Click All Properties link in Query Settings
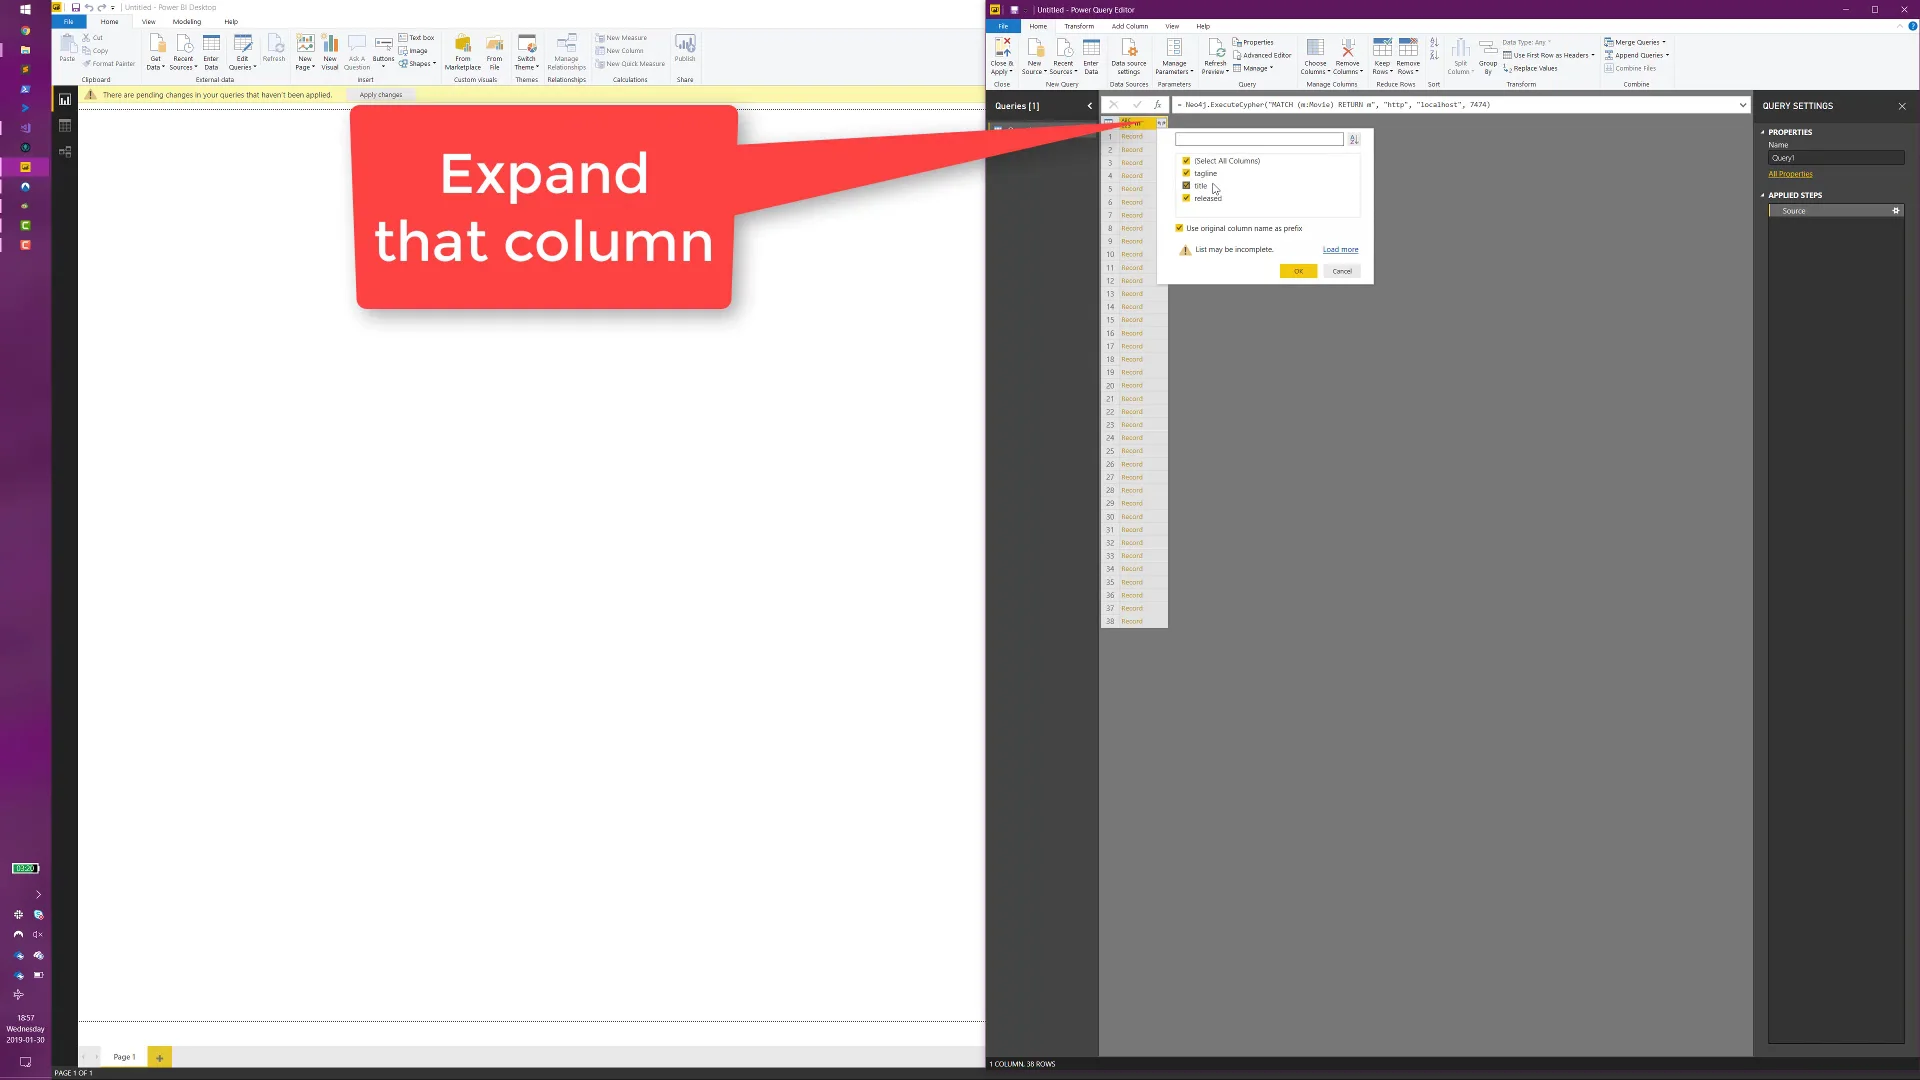The image size is (1920, 1080). pyautogui.click(x=1790, y=174)
